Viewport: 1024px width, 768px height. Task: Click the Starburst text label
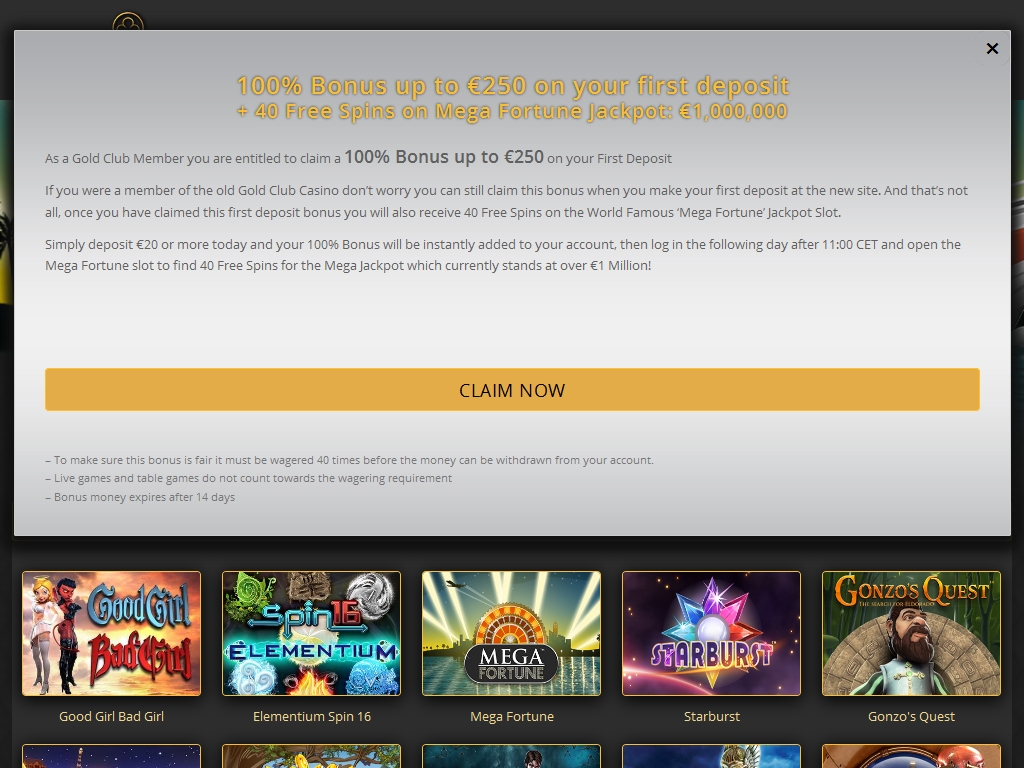pyautogui.click(x=712, y=716)
